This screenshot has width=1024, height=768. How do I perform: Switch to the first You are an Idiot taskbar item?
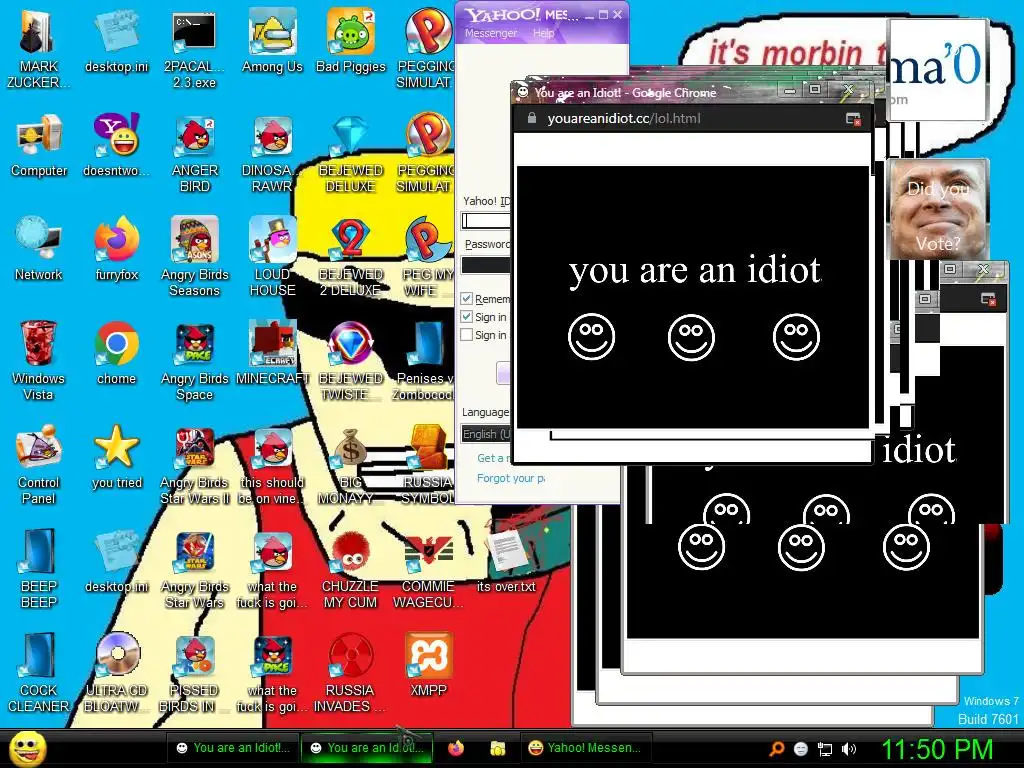(233, 748)
